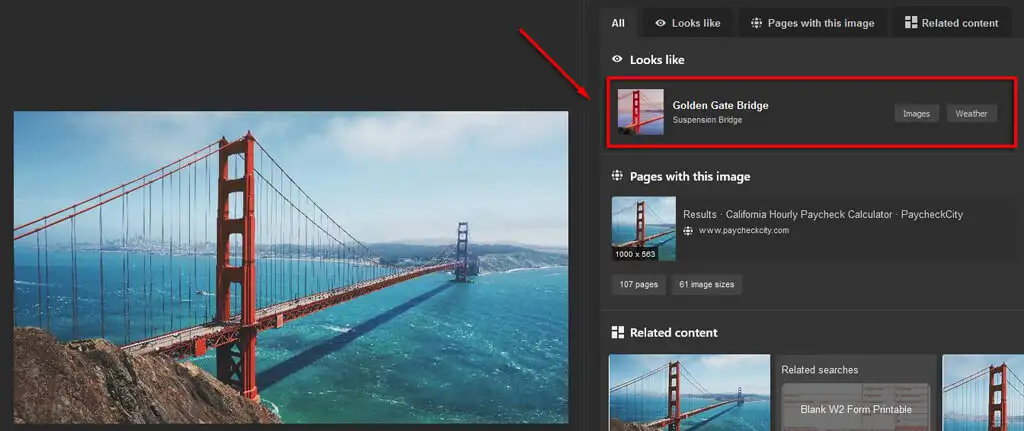The width and height of the screenshot is (1024, 431).
Task: Click the Related content section heading
Action: coord(673,332)
